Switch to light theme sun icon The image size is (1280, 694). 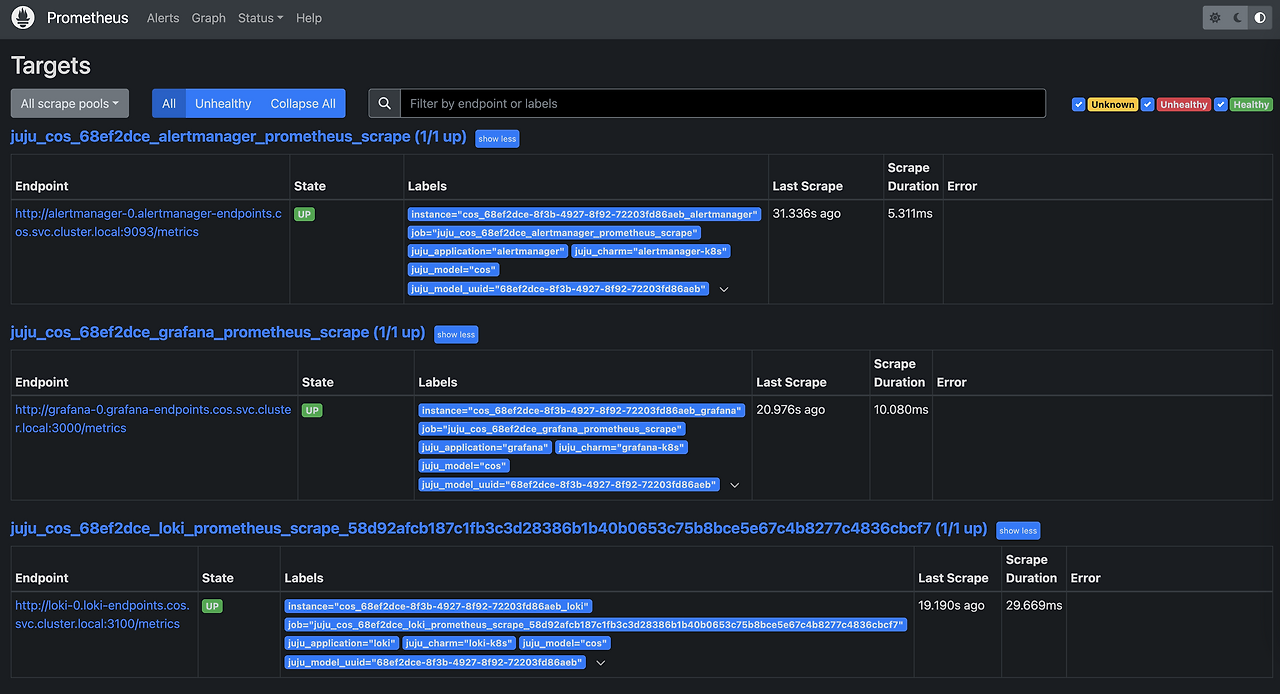(x=1215, y=18)
